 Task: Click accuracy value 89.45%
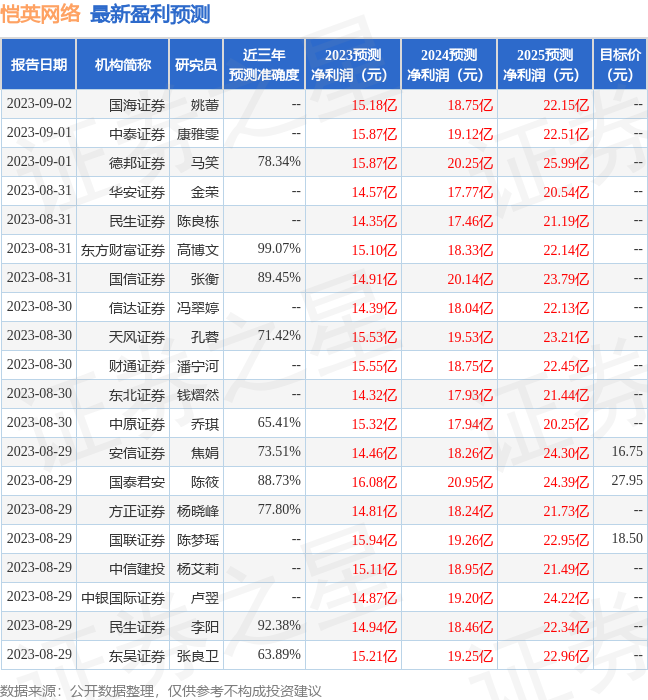click(x=279, y=278)
